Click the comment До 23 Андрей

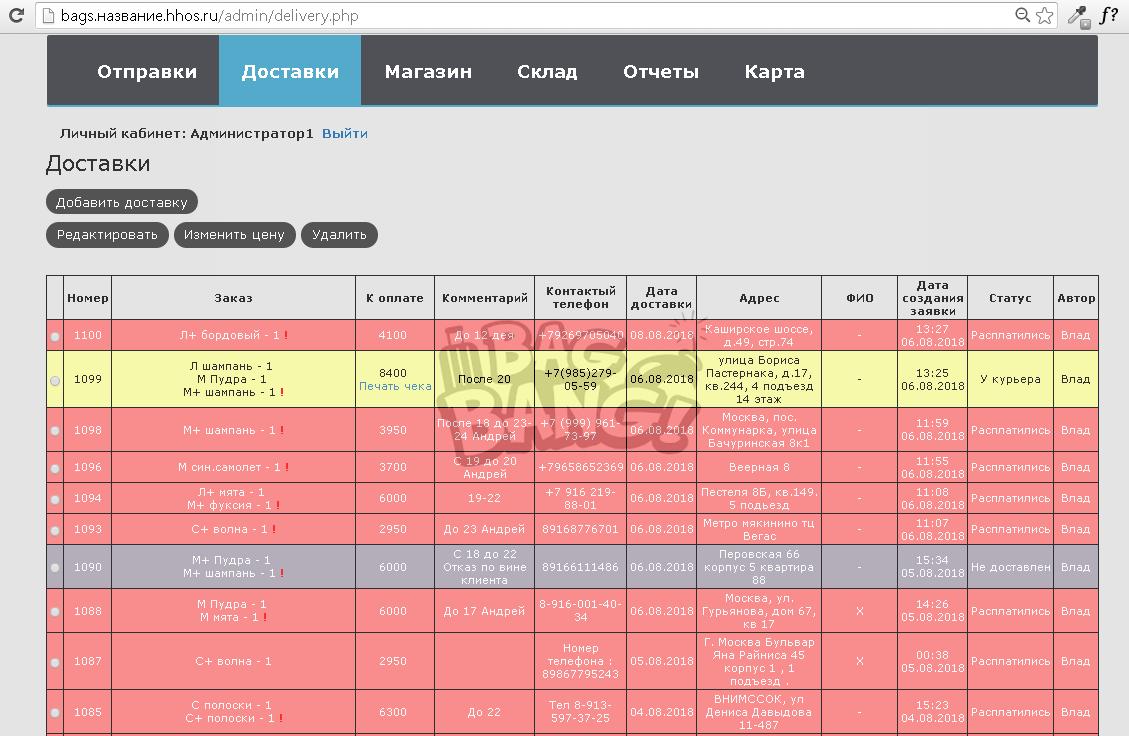485,529
